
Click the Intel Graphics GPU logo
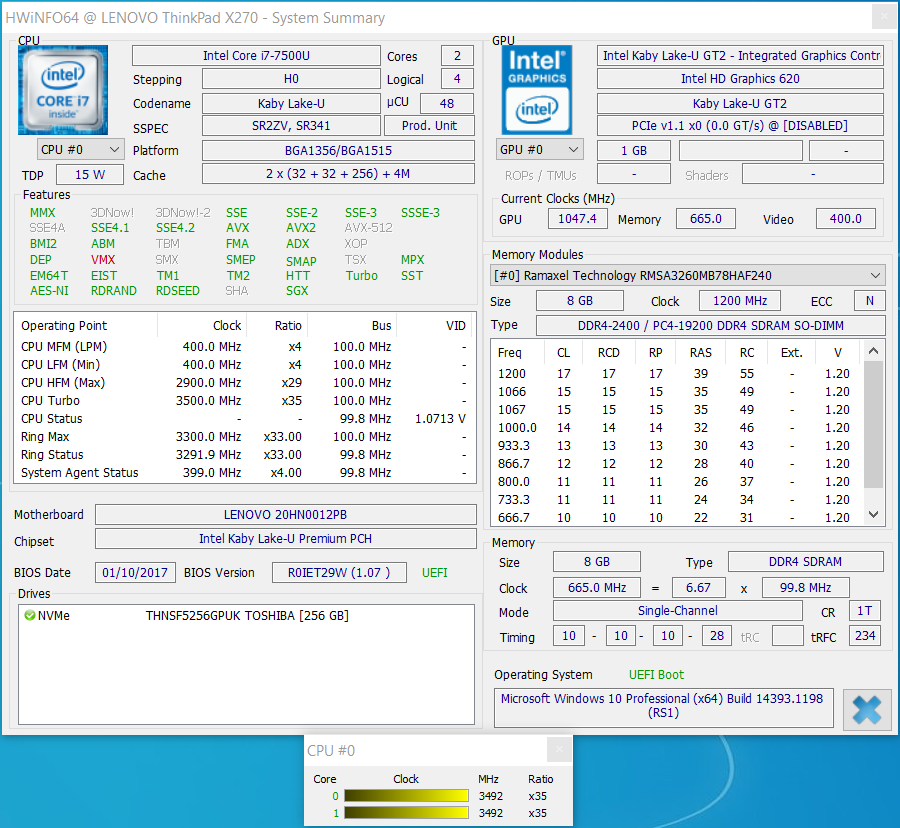537,90
